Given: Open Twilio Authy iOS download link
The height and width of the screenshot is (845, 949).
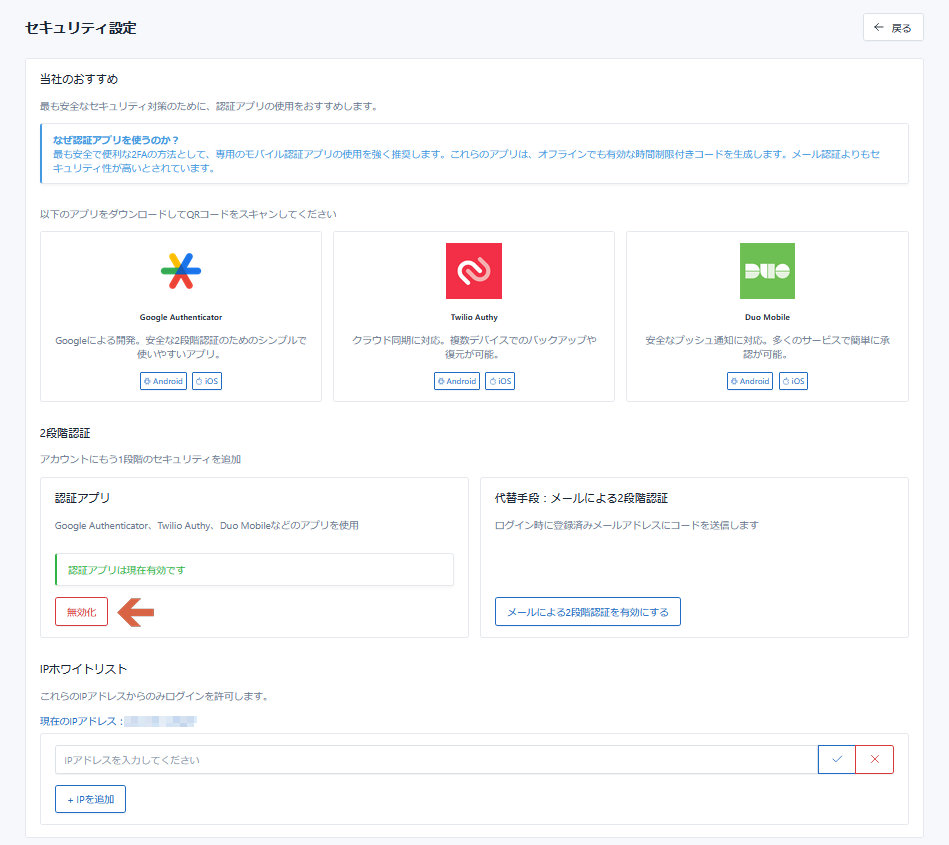Looking at the screenshot, I should coord(500,381).
